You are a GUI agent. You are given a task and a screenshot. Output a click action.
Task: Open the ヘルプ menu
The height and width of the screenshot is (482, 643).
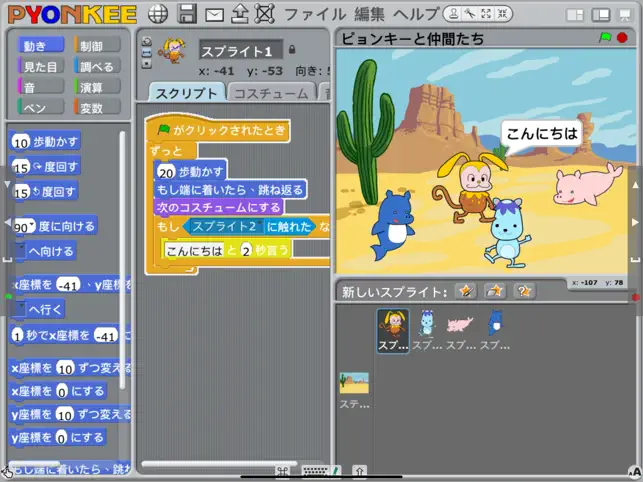[416, 15]
